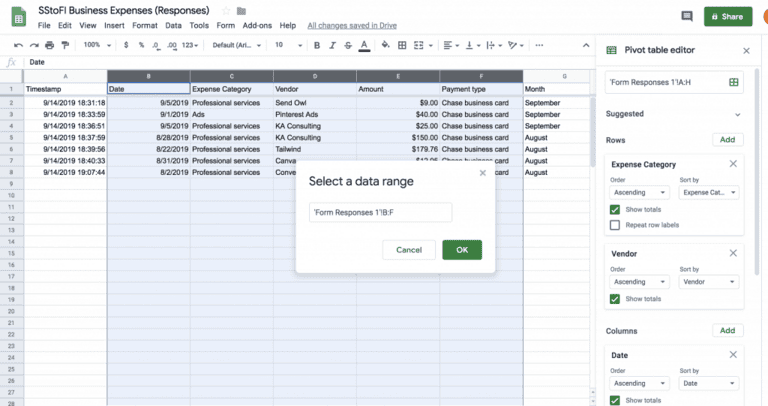Screen dimensions: 768x406
Task: Click the data range input in dialog
Action: [380, 213]
